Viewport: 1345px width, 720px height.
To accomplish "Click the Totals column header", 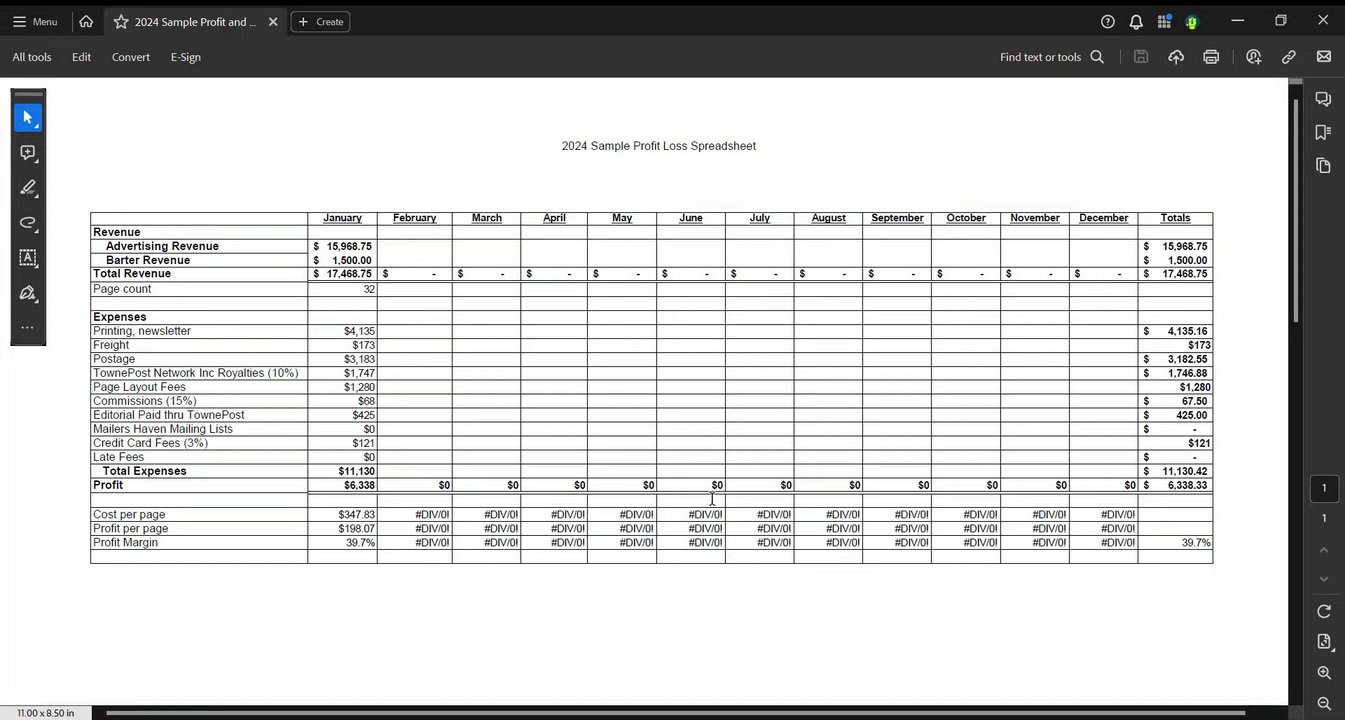I will click(1175, 218).
